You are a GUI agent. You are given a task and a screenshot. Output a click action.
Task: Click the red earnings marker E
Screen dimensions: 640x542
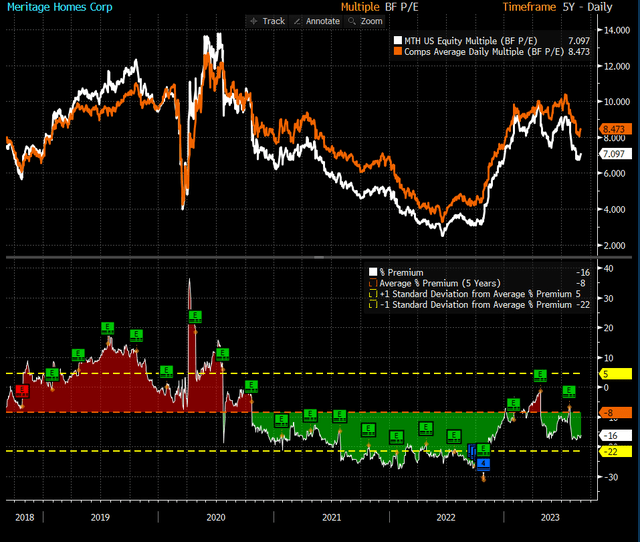click(x=22, y=391)
